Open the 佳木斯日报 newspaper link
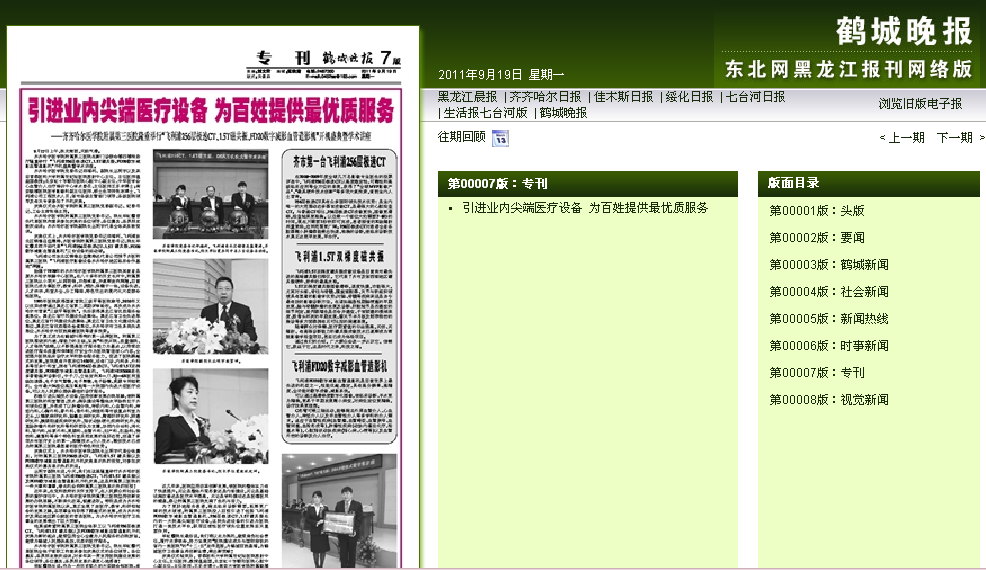Viewport: 986px width, 570px height. 624,97
